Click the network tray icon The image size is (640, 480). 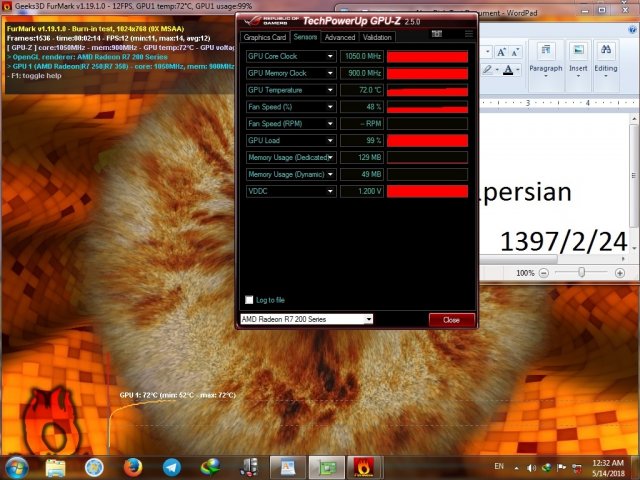pos(577,468)
